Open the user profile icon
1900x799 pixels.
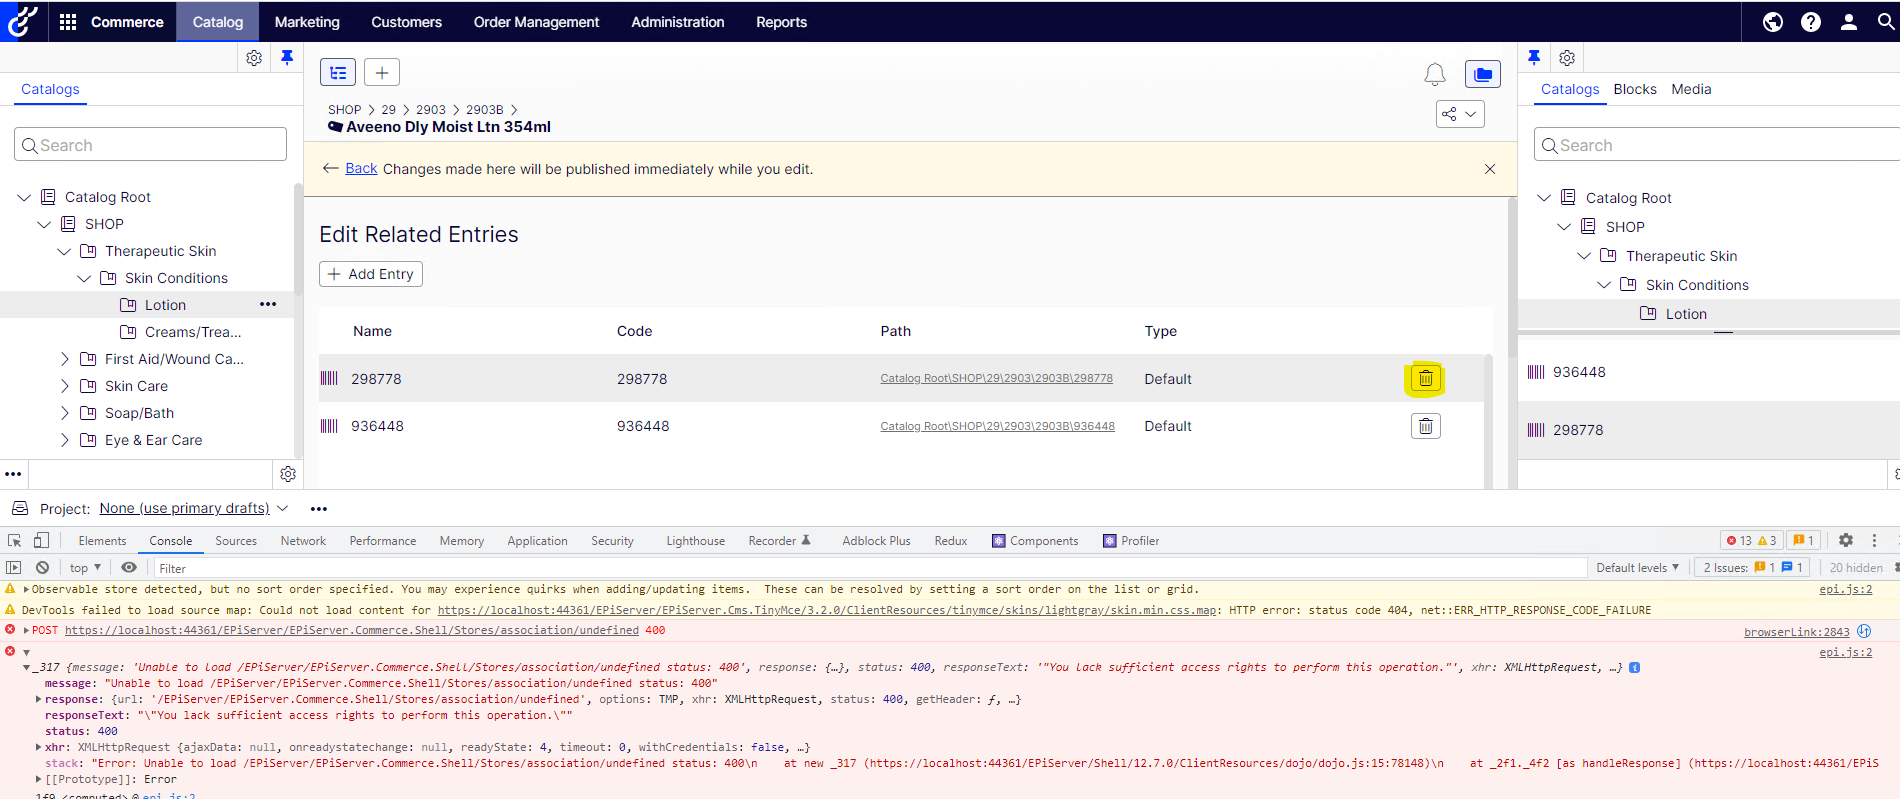pyautogui.click(x=1848, y=22)
